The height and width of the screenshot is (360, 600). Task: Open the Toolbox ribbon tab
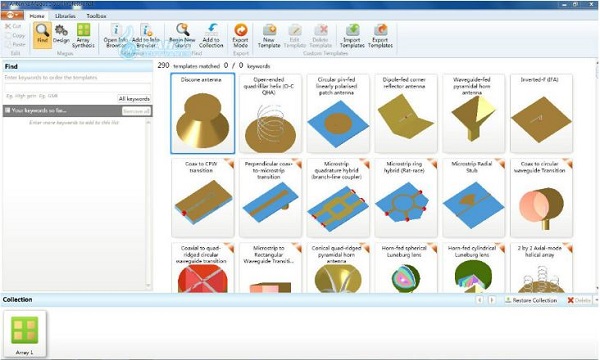96,16
